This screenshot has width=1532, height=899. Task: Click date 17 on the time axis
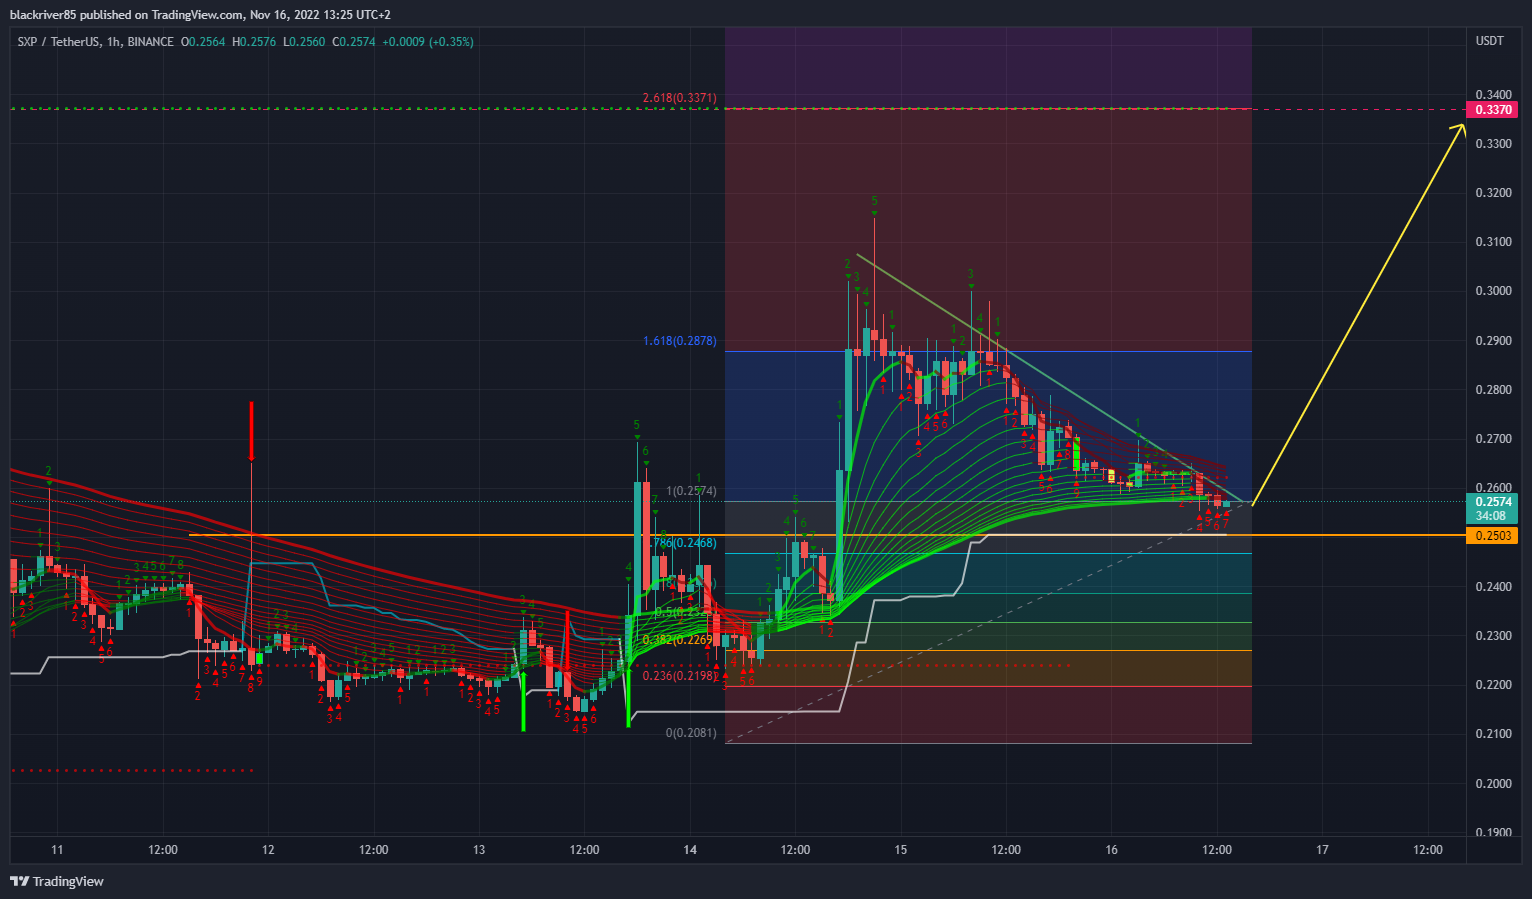[1323, 850]
